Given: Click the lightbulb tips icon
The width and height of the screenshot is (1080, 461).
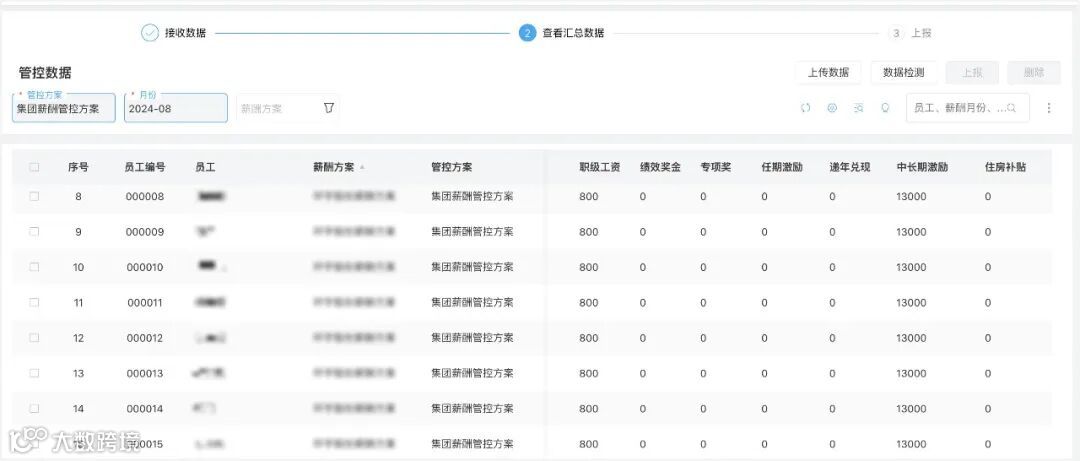Looking at the screenshot, I should click(886, 108).
